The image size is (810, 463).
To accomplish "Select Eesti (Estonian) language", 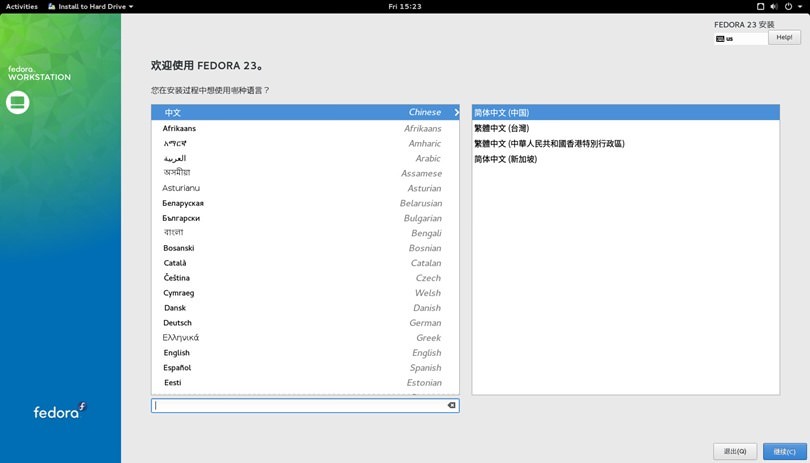I will click(x=305, y=383).
